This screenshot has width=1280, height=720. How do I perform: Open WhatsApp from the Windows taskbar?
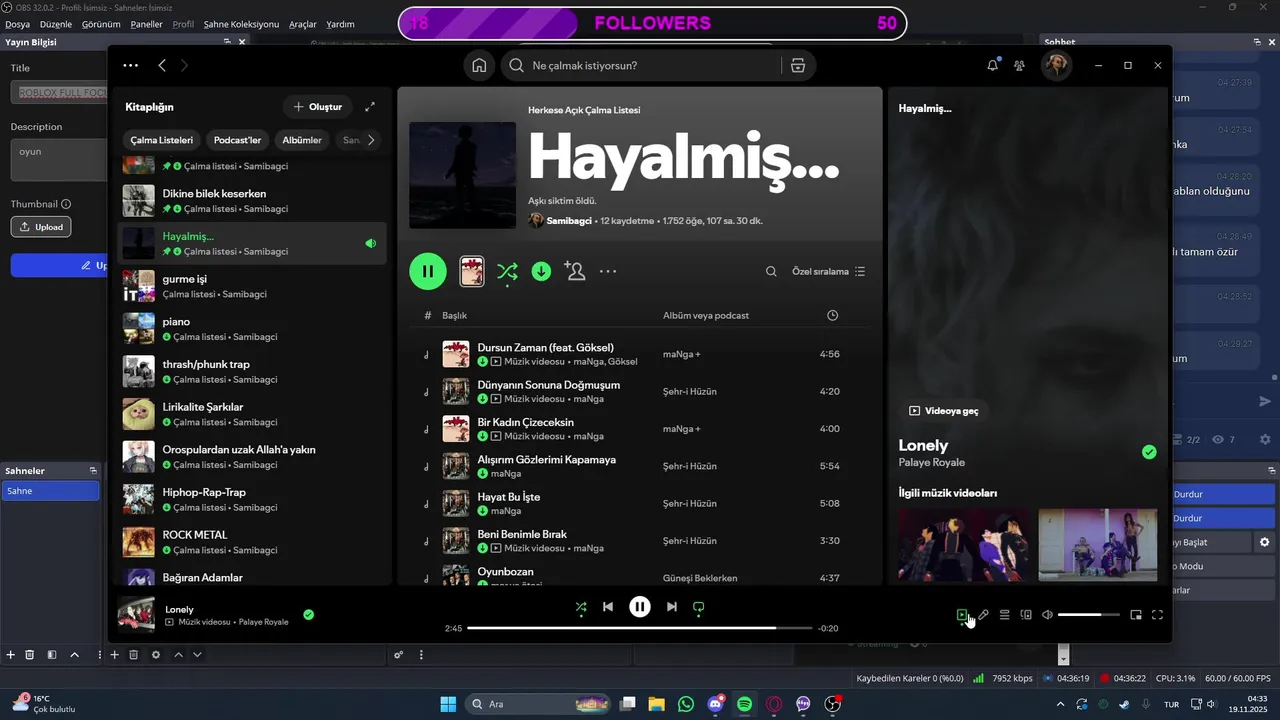(685, 704)
